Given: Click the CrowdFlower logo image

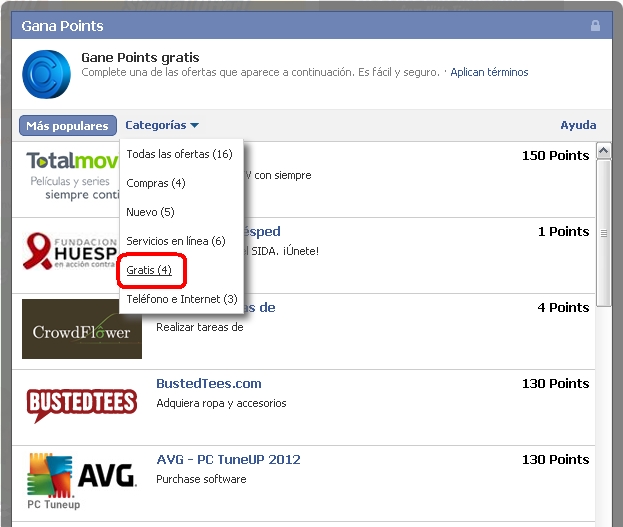Looking at the screenshot, I should pos(82,329).
